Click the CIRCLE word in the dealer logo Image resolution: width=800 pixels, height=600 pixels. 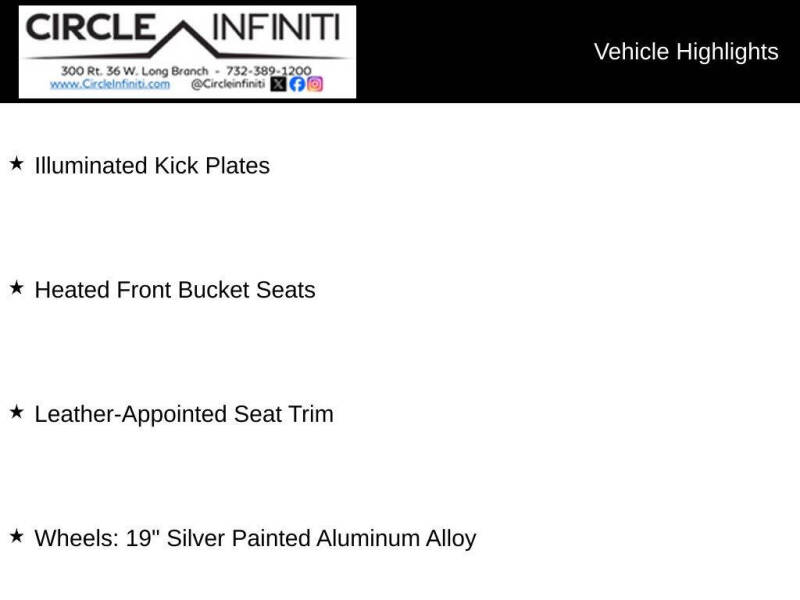pos(90,27)
